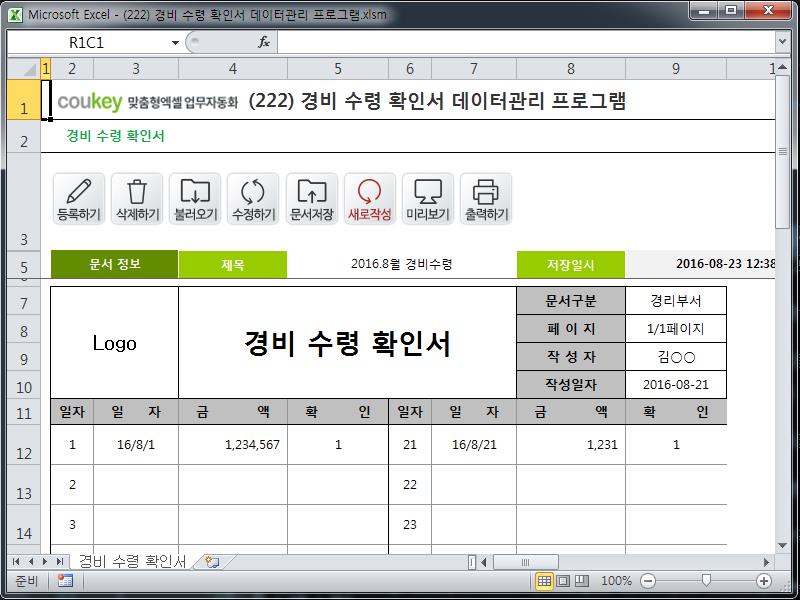This screenshot has width=800, height=600.
Task: Go to next sheet tab arrow
Action: (x=45, y=562)
